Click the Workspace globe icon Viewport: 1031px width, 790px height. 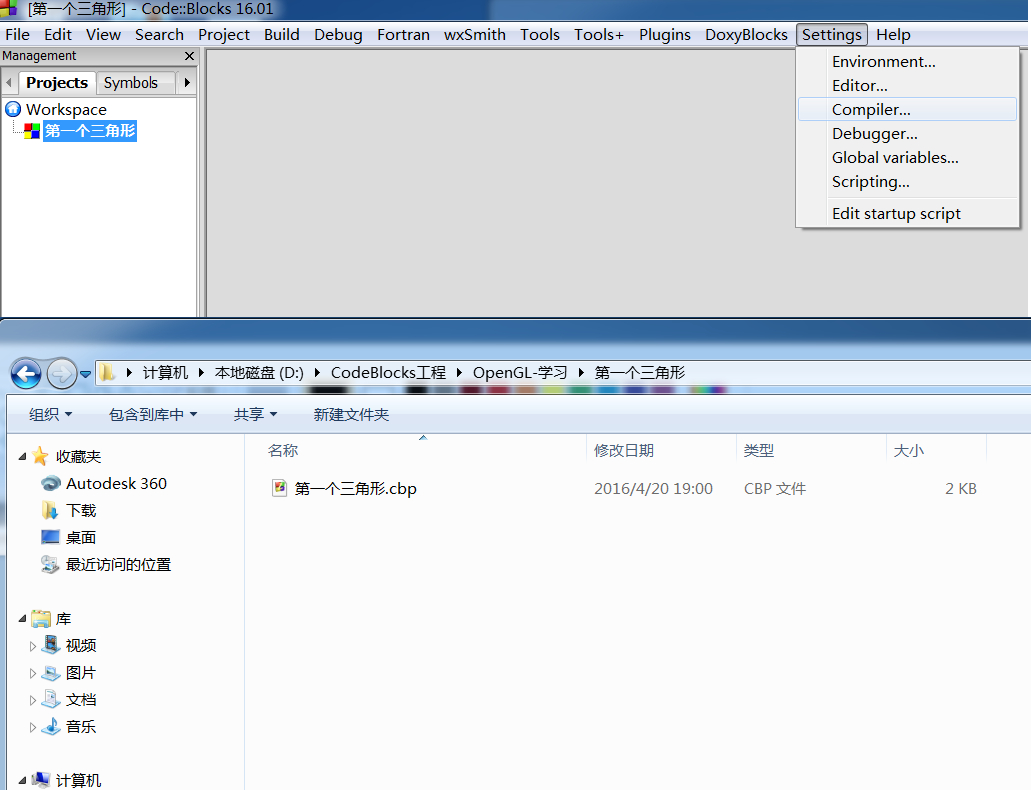point(12,109)
